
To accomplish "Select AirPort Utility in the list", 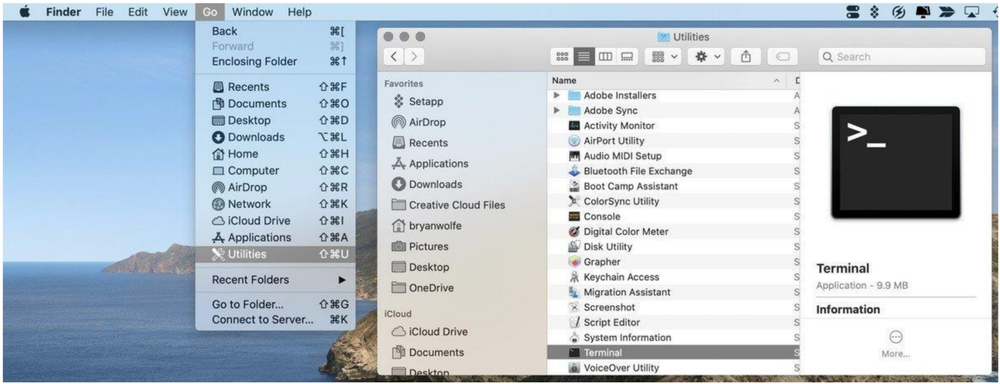I will click(x=673, y=141).
